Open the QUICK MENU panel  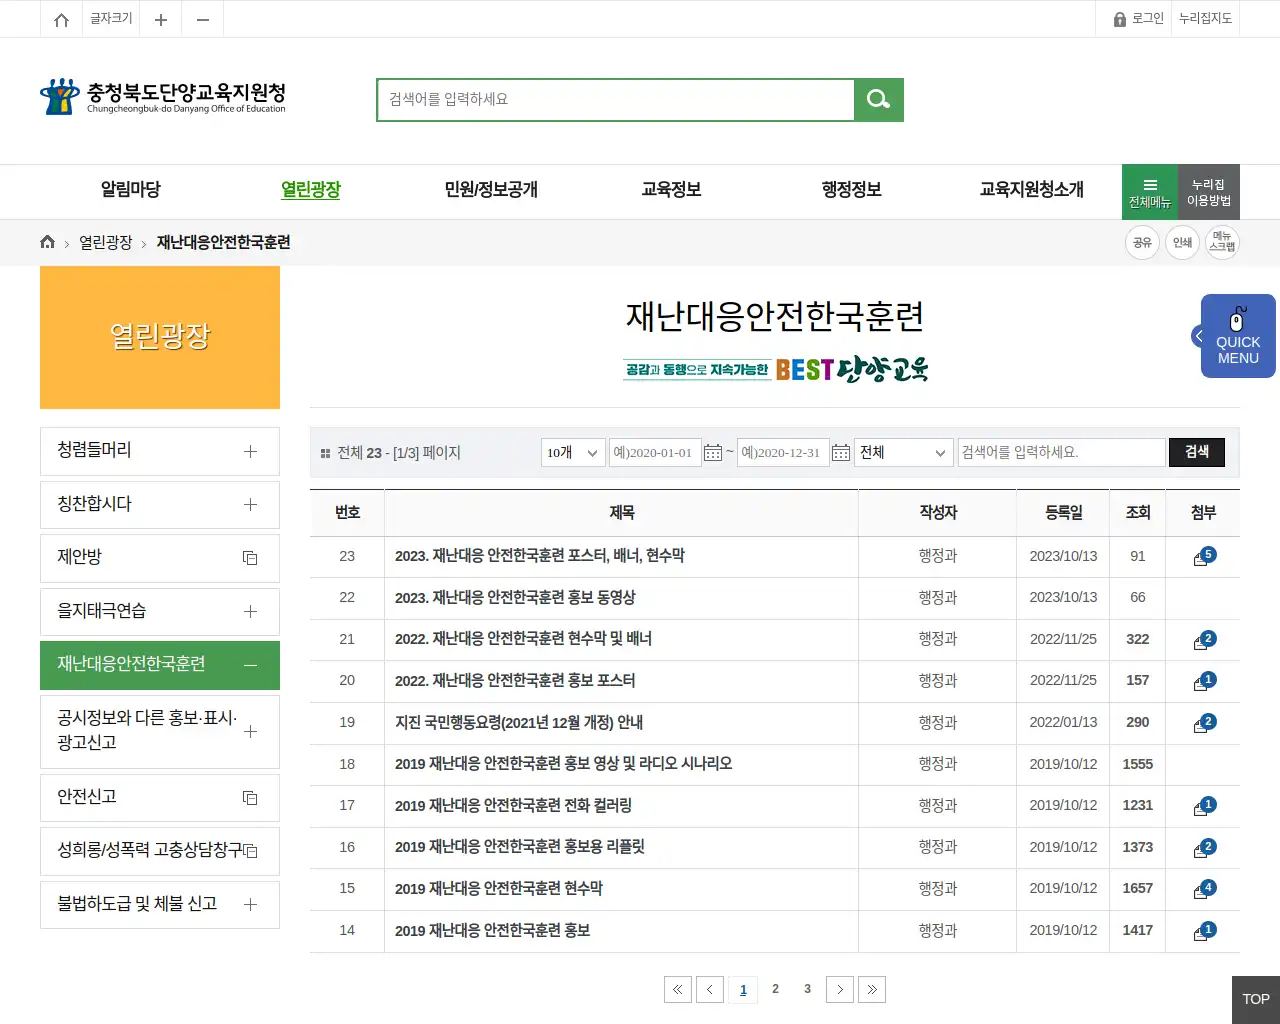1238,336
